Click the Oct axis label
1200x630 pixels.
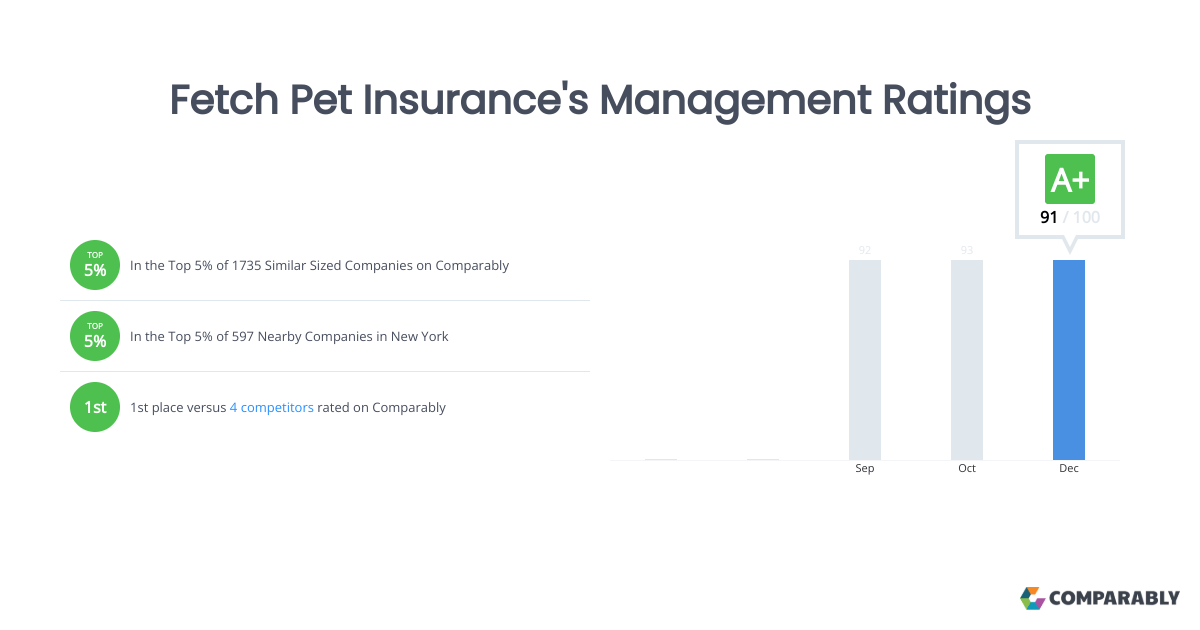point(967,468)
